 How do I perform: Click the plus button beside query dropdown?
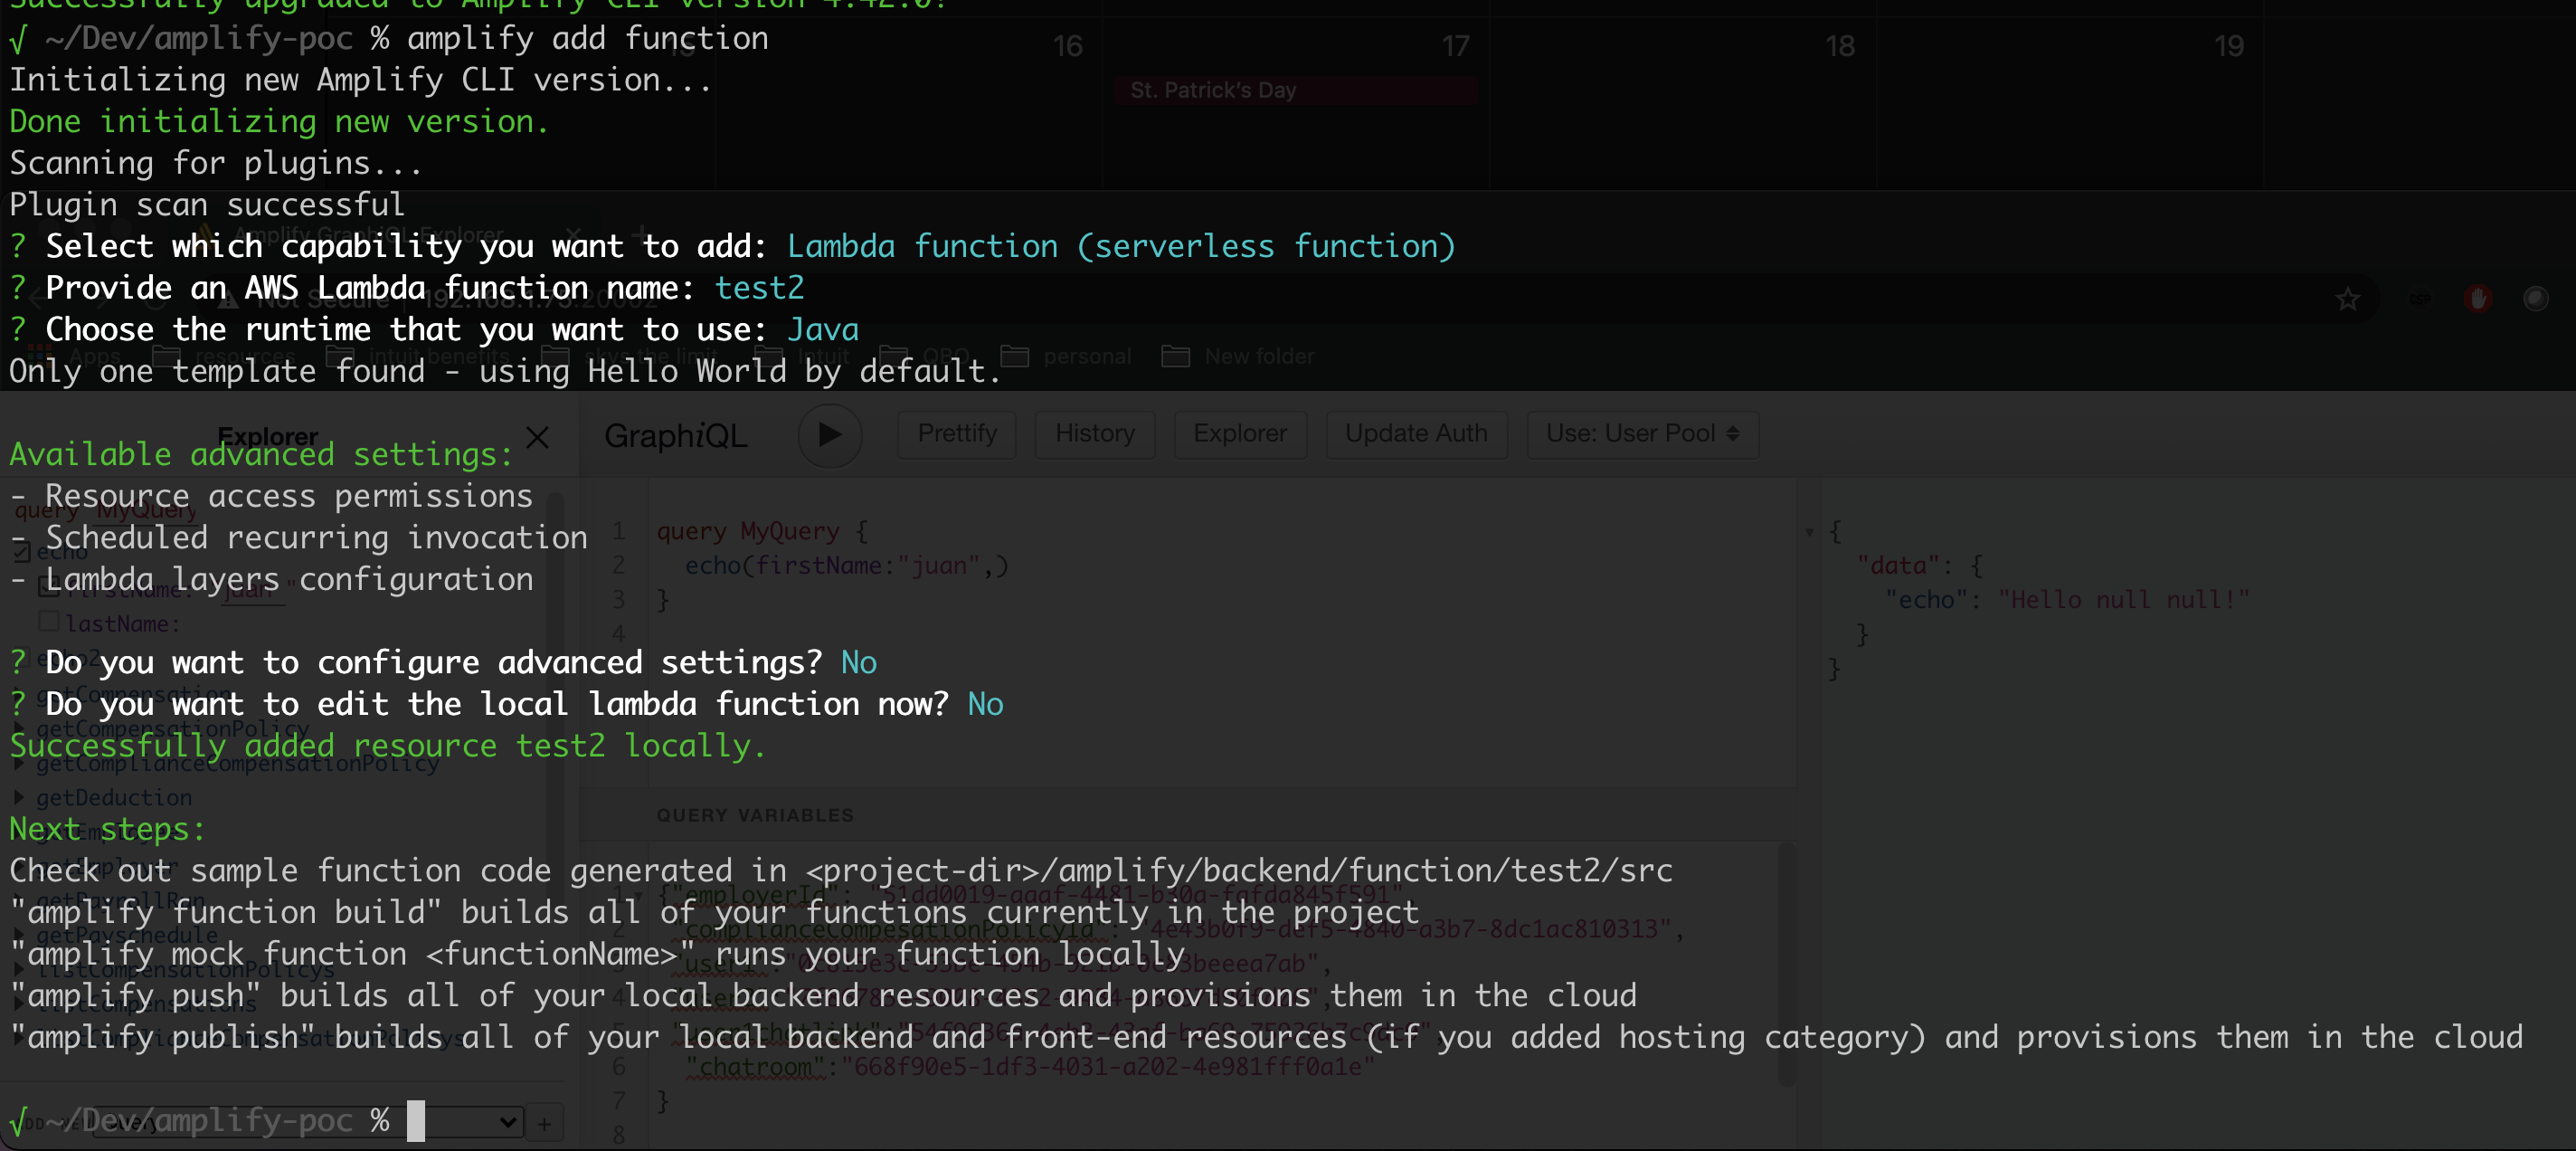(x=544, y=1124)
